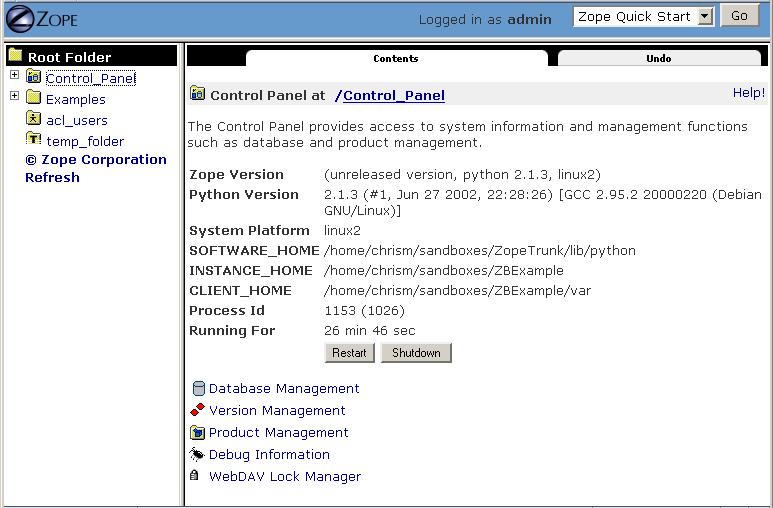This screenshot has width=773, height=508.
Task: Open the Help! link
Action: point(748,92)
